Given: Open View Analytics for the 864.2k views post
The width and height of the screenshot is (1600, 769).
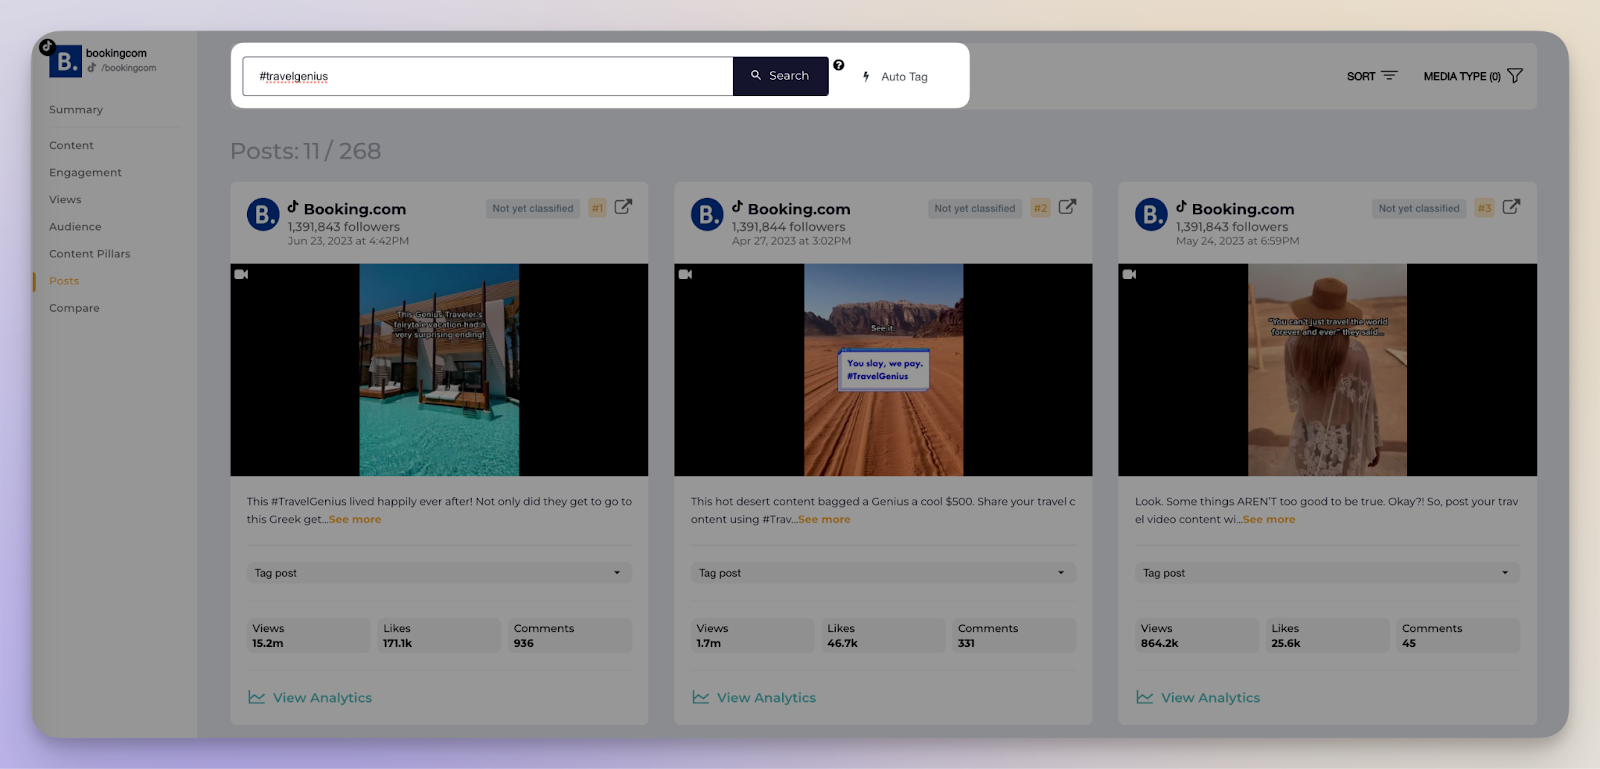Looking at the screenshot, I should click(x=1198, y=698).
